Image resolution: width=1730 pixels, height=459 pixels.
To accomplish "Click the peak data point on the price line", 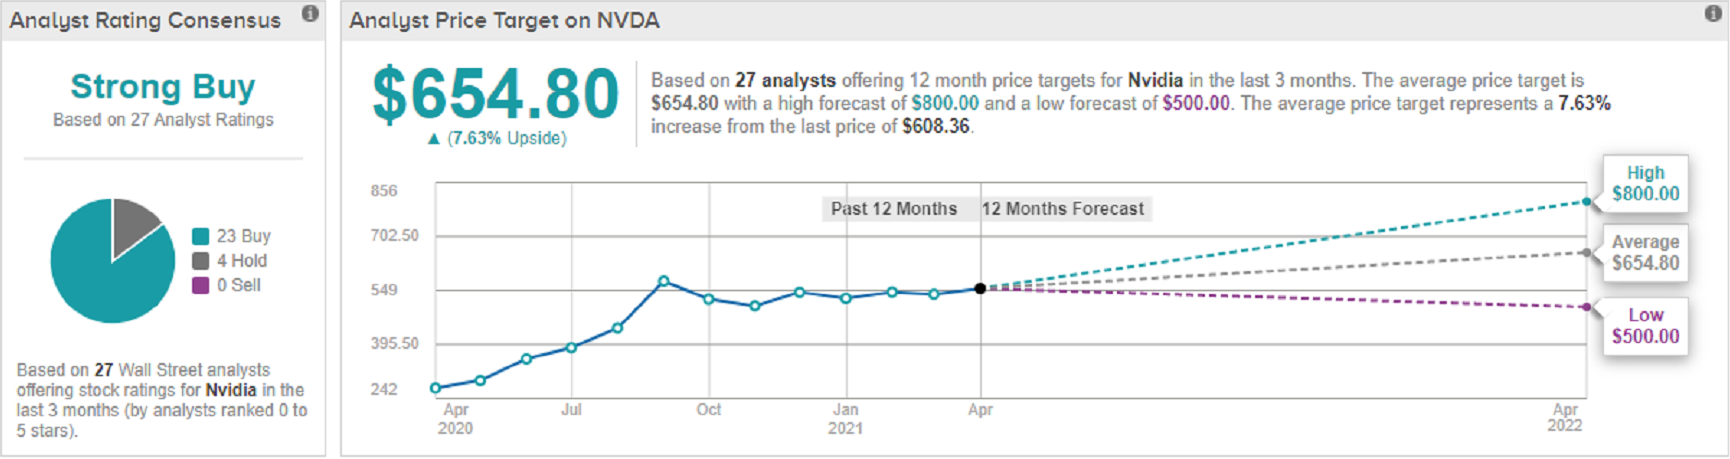I will (664, 281).
